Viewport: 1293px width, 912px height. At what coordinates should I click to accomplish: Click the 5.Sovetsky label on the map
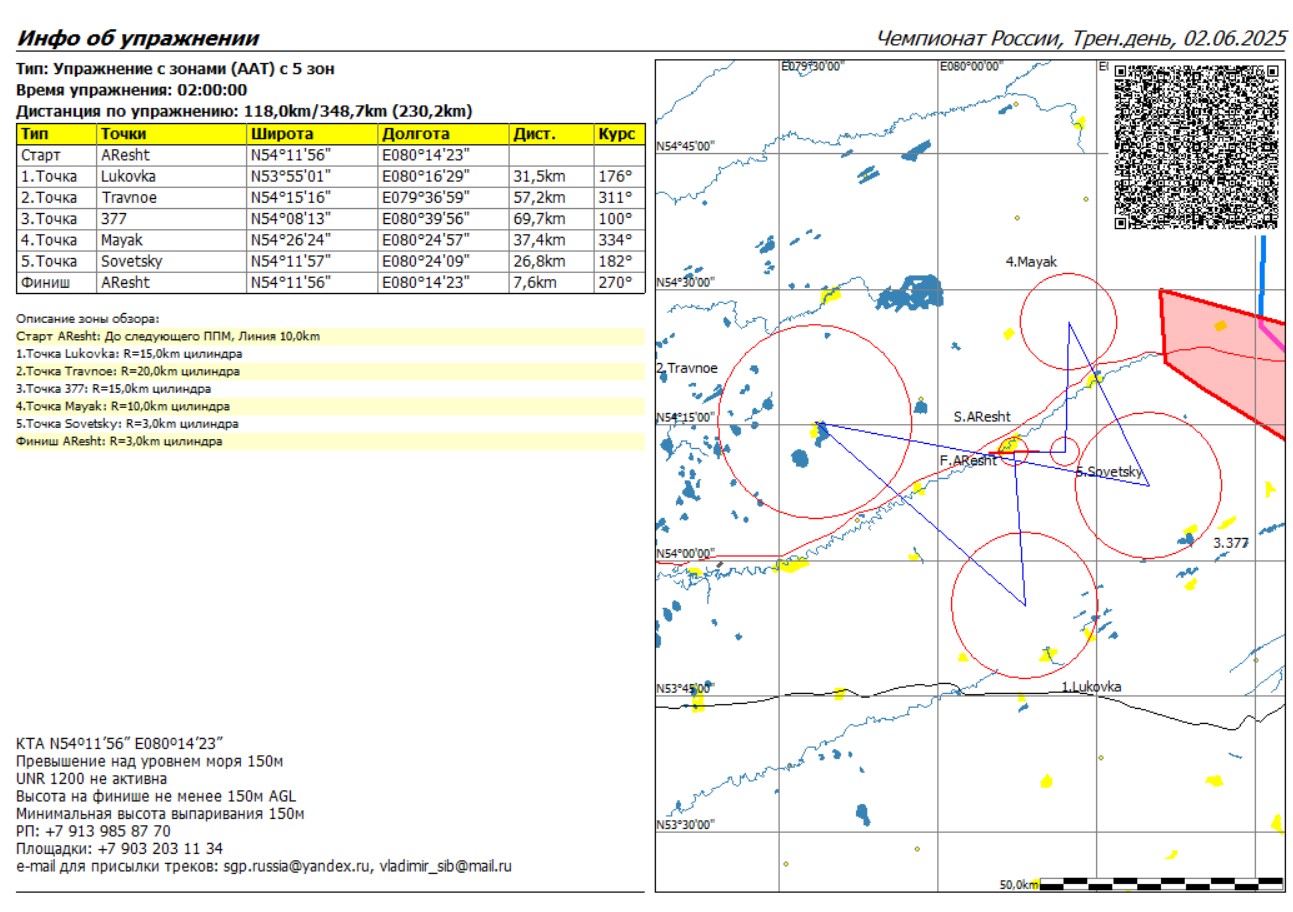pos(1110,471)
